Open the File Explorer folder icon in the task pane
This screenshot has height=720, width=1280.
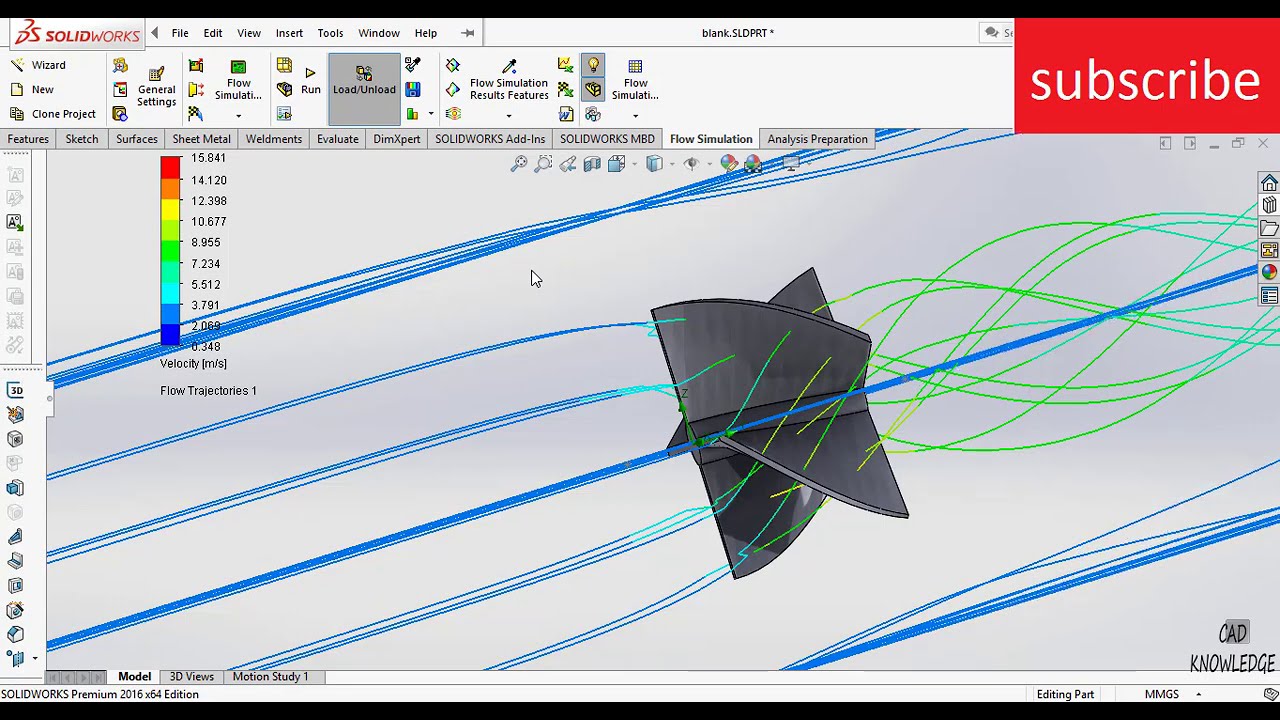click(x=1269, y=228)
